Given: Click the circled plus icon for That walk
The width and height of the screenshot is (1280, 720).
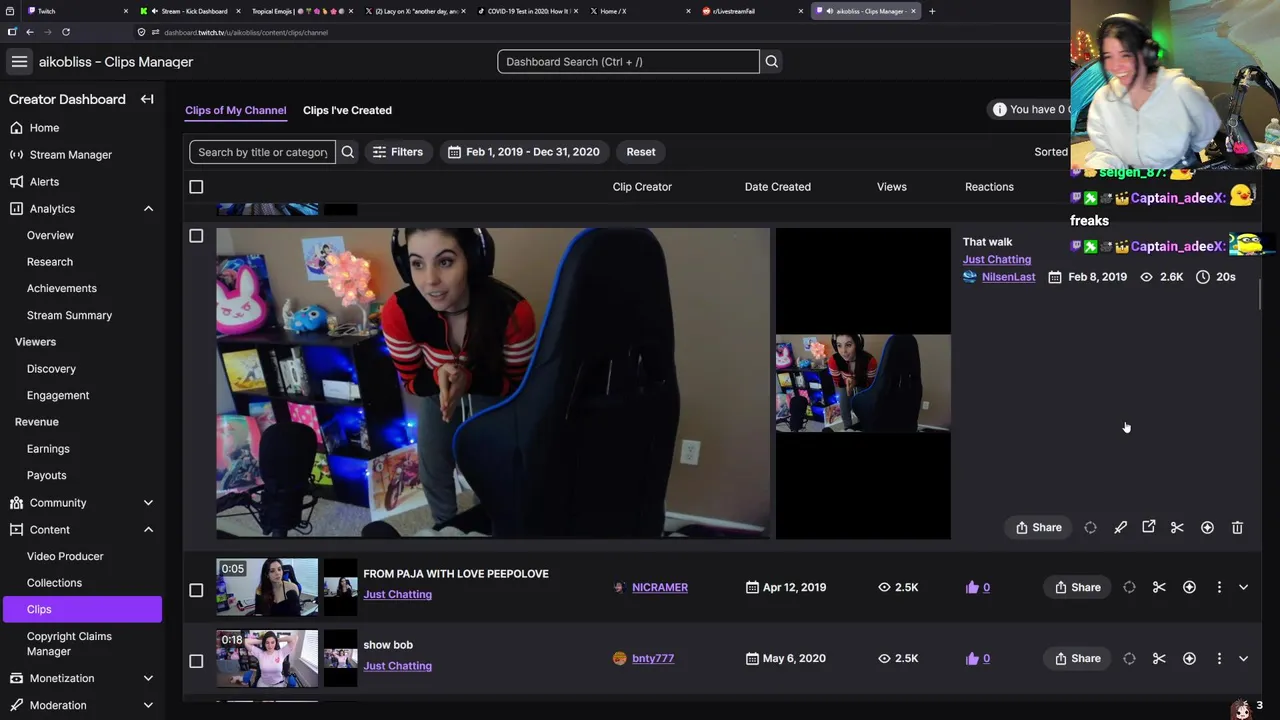Looking at the screenshot, I should point(1207,527).
